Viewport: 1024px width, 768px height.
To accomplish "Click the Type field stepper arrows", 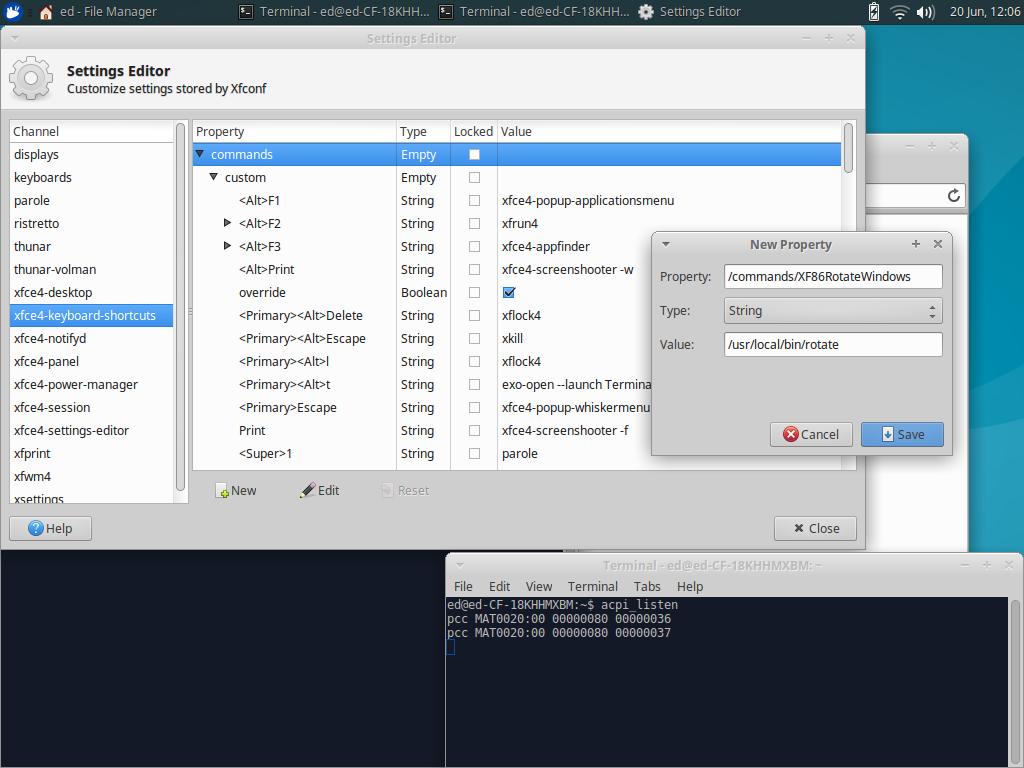I will [930, 310].
